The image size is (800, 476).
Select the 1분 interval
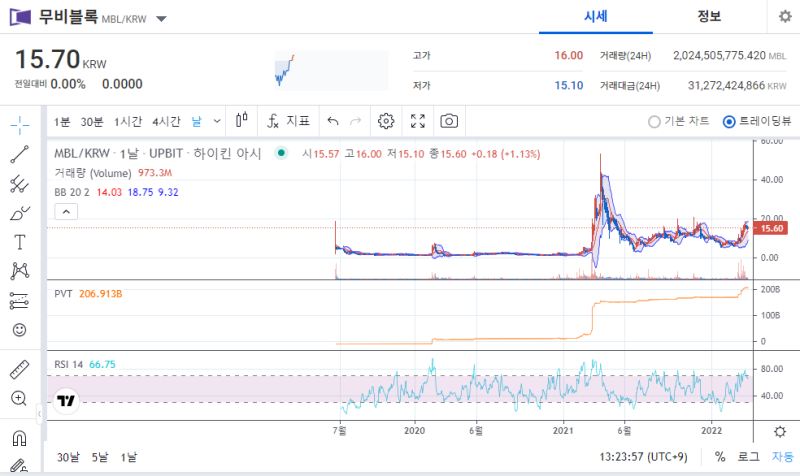[62, 121]
